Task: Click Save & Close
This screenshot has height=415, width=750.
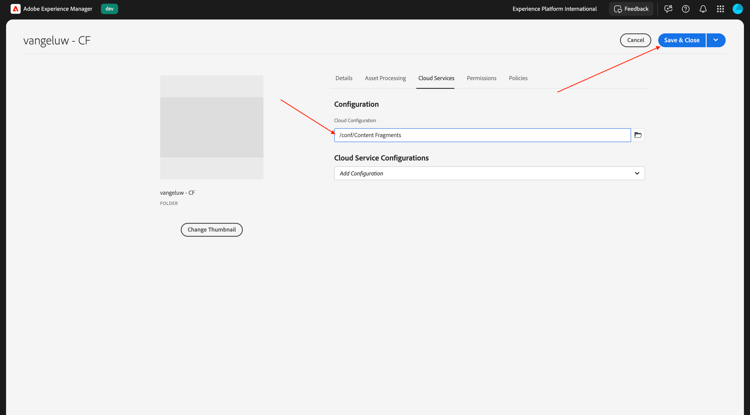Action: point(682,40)
